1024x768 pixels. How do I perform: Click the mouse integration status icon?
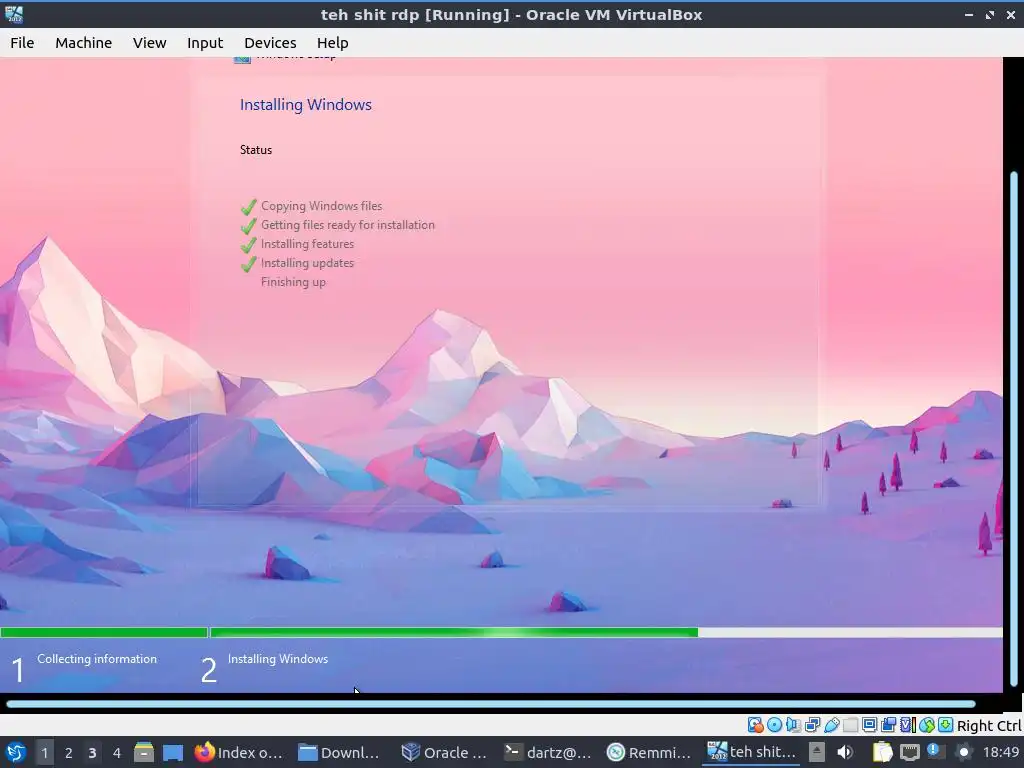(927, 725)
